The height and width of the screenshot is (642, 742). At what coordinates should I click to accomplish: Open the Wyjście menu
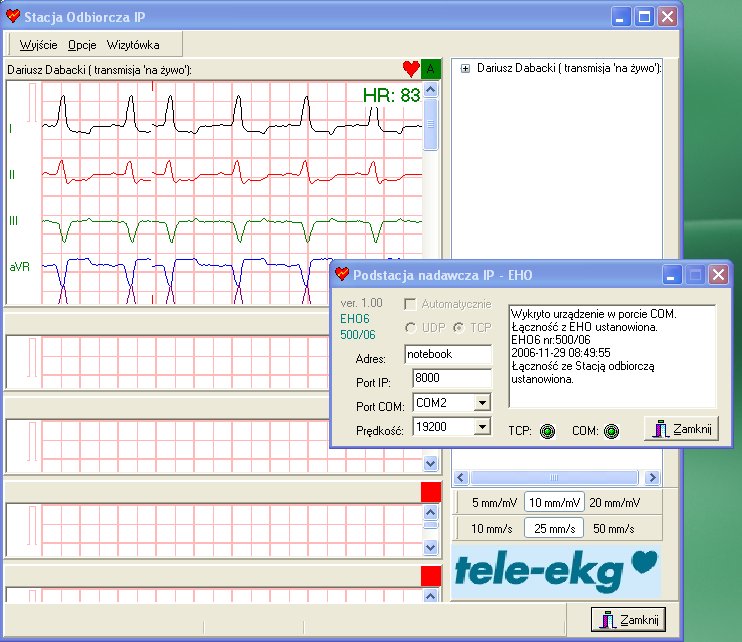pos(38,45)
